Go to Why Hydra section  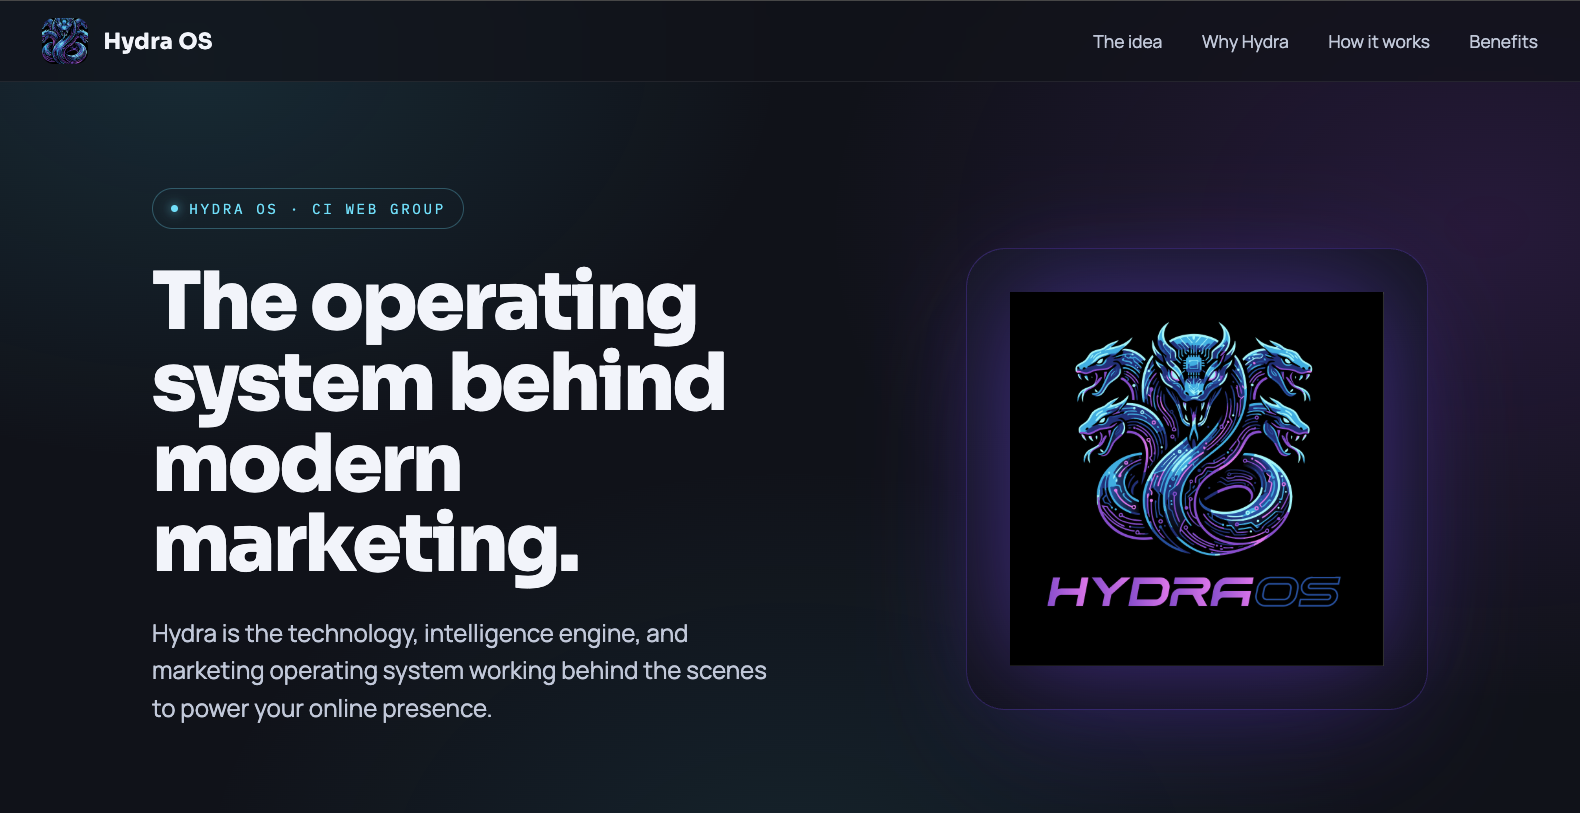1245,42
